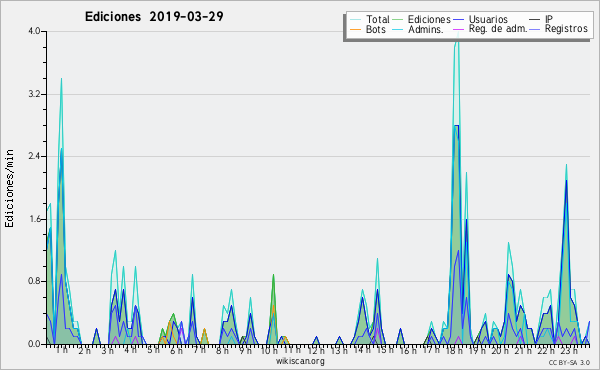Click the '13 h' x-axis label
600x370 pixels.
coord(339,350)
